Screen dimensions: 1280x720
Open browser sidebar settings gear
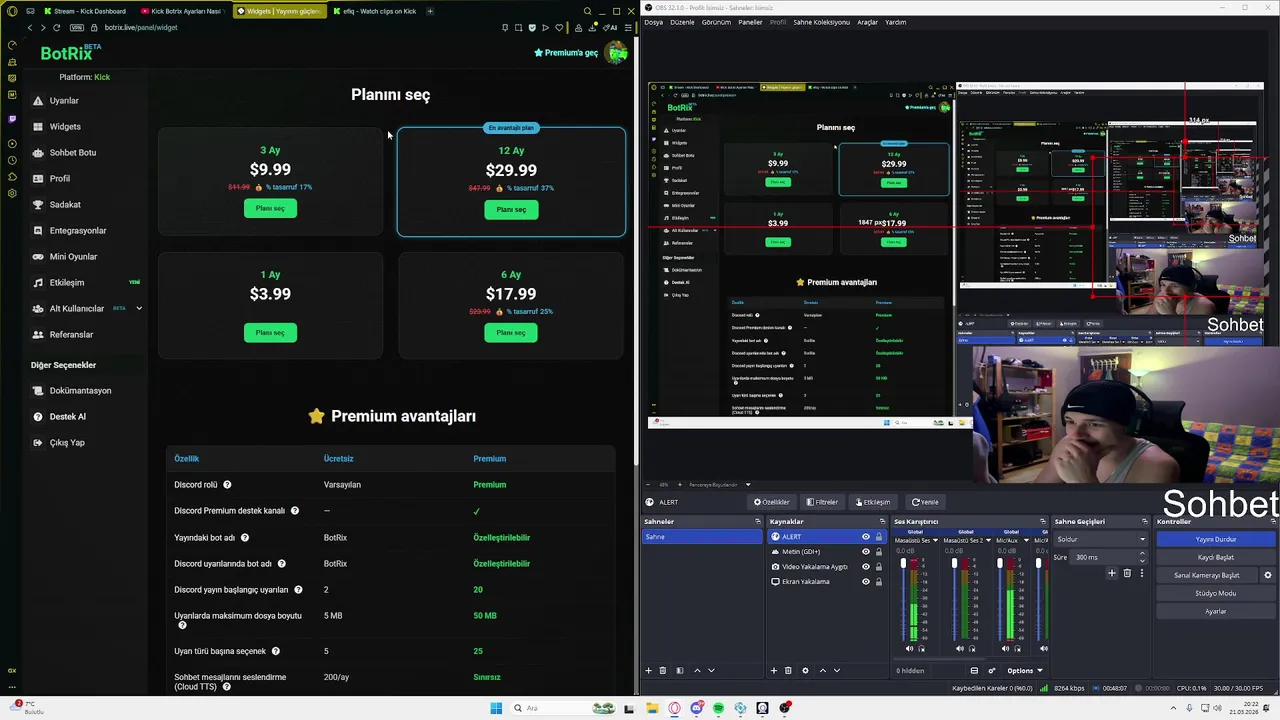coord(12,193)
